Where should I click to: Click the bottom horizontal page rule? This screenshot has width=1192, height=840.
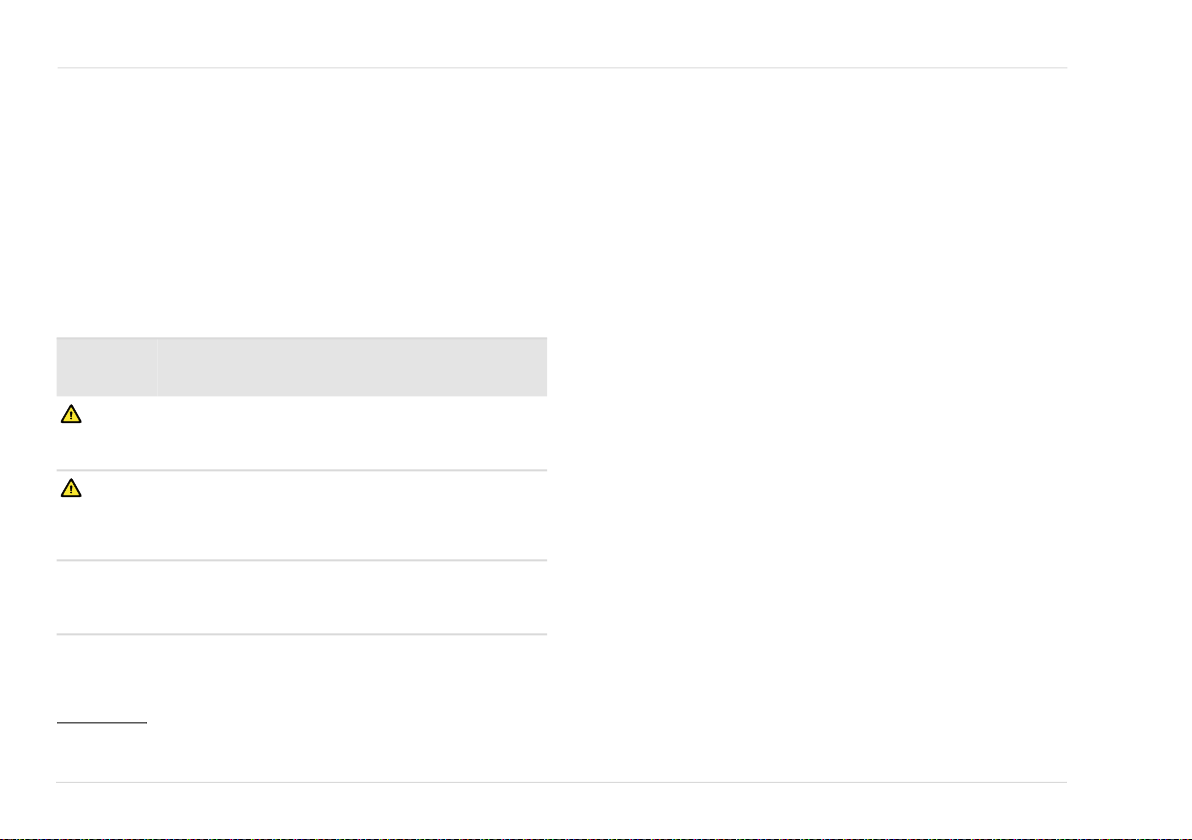tap(562, 782)
